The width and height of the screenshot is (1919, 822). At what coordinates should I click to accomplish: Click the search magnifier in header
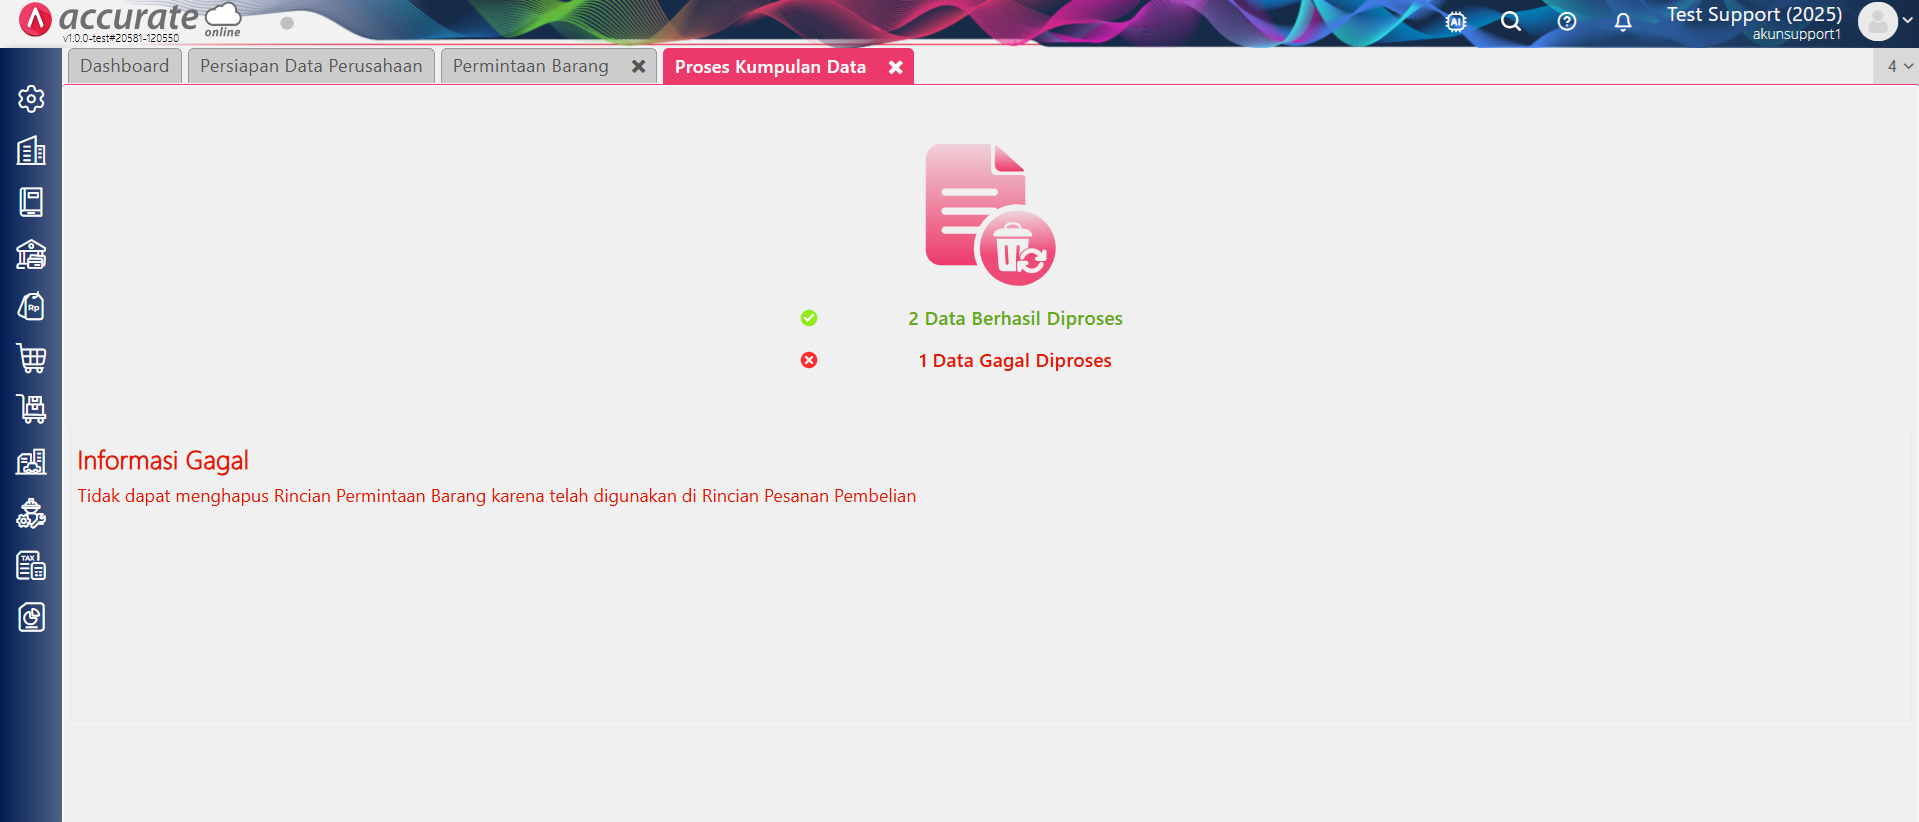point(1511,22)
